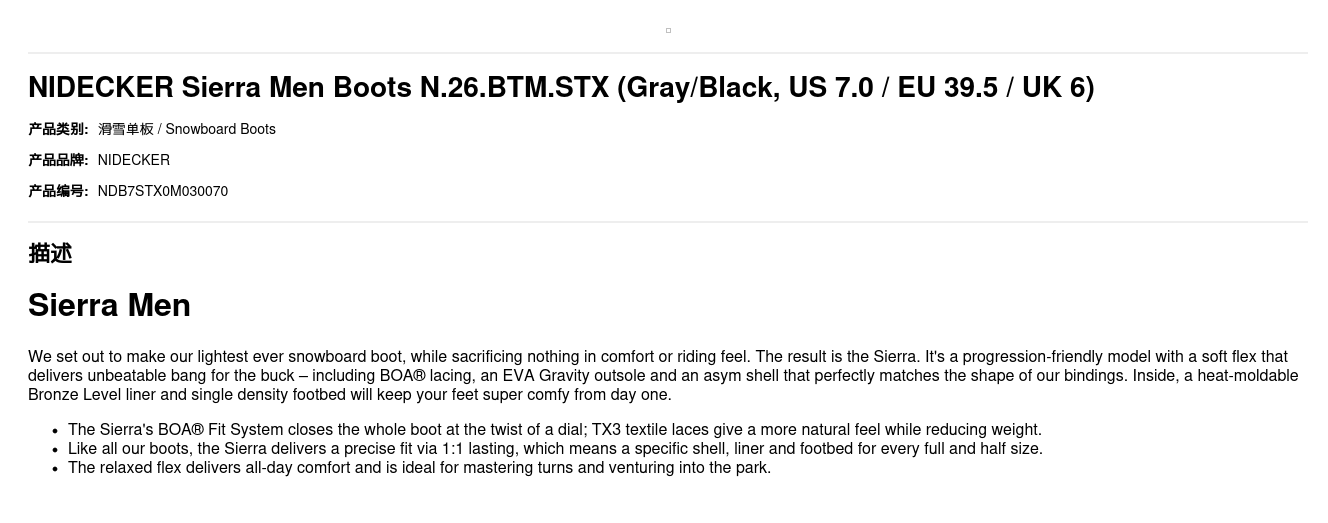Select the 滑雪单板 / Snowboard Boots category value

coord(187,129)
